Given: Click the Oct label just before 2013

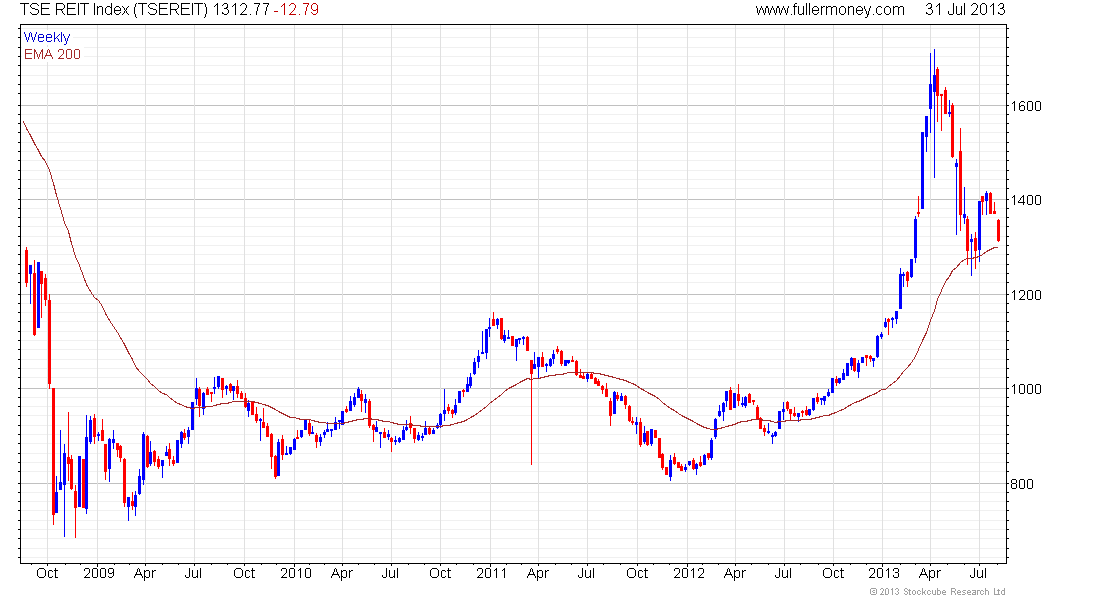Looking at the screenshot, I should point(833,573).
